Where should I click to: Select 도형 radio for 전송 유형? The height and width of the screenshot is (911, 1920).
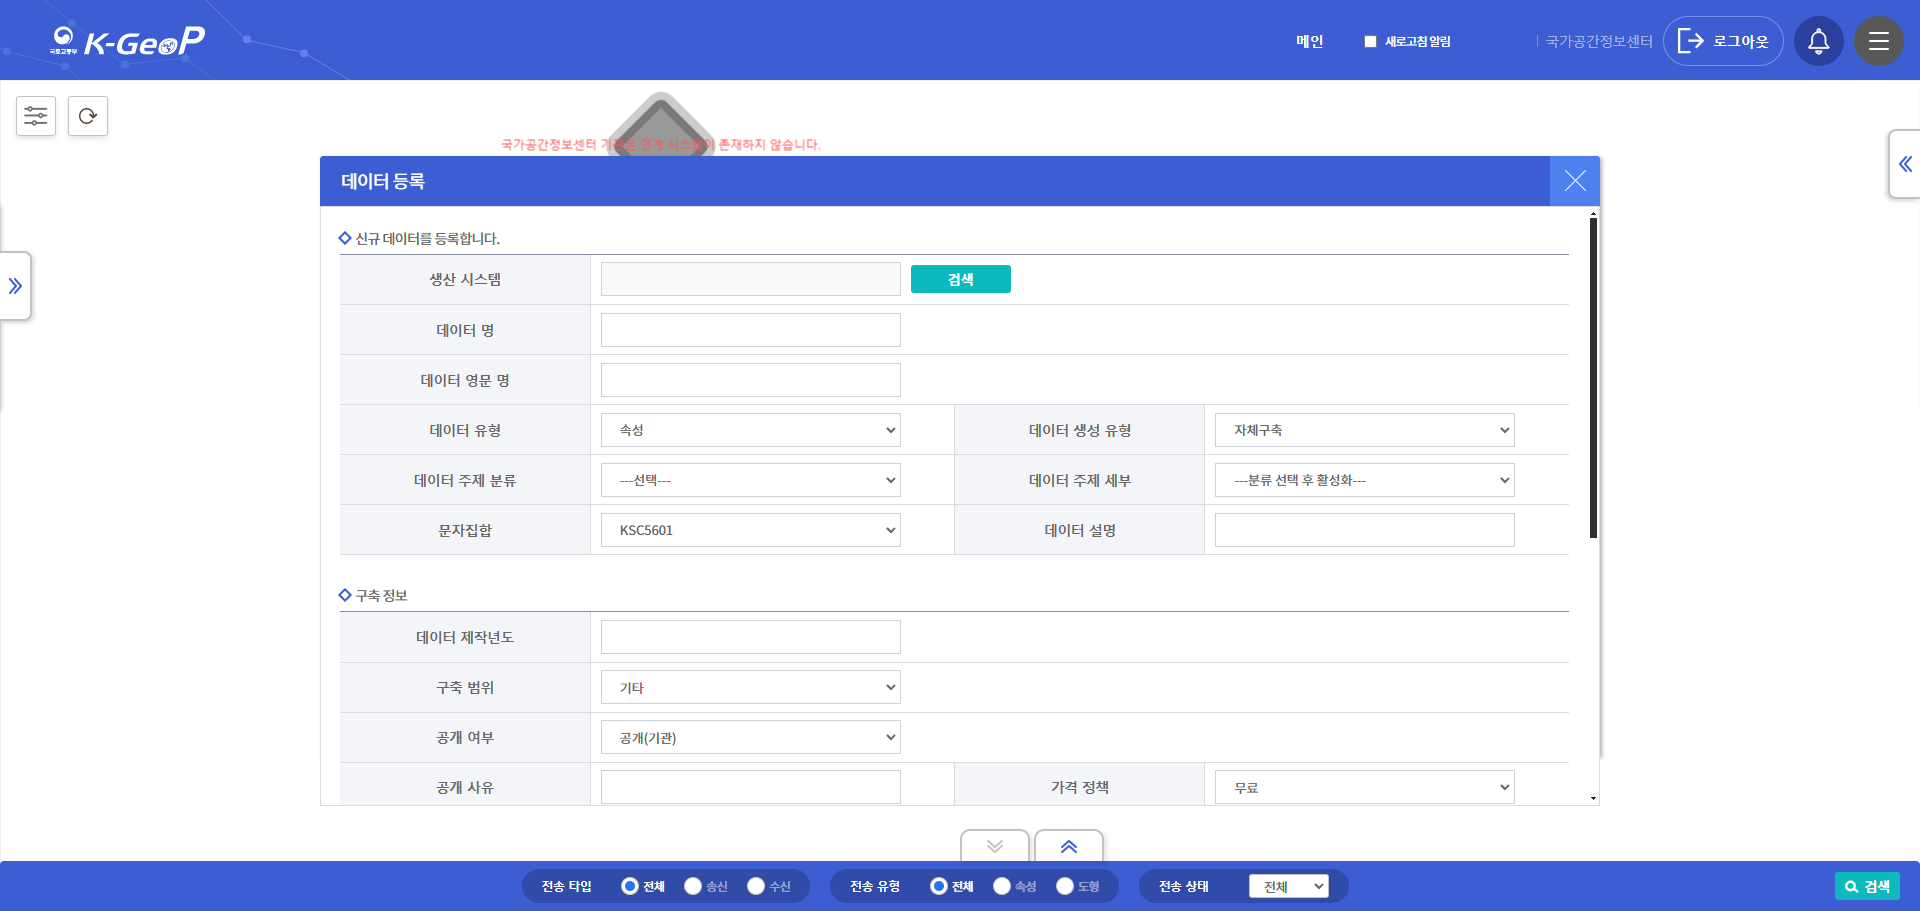click(1065, 886)
